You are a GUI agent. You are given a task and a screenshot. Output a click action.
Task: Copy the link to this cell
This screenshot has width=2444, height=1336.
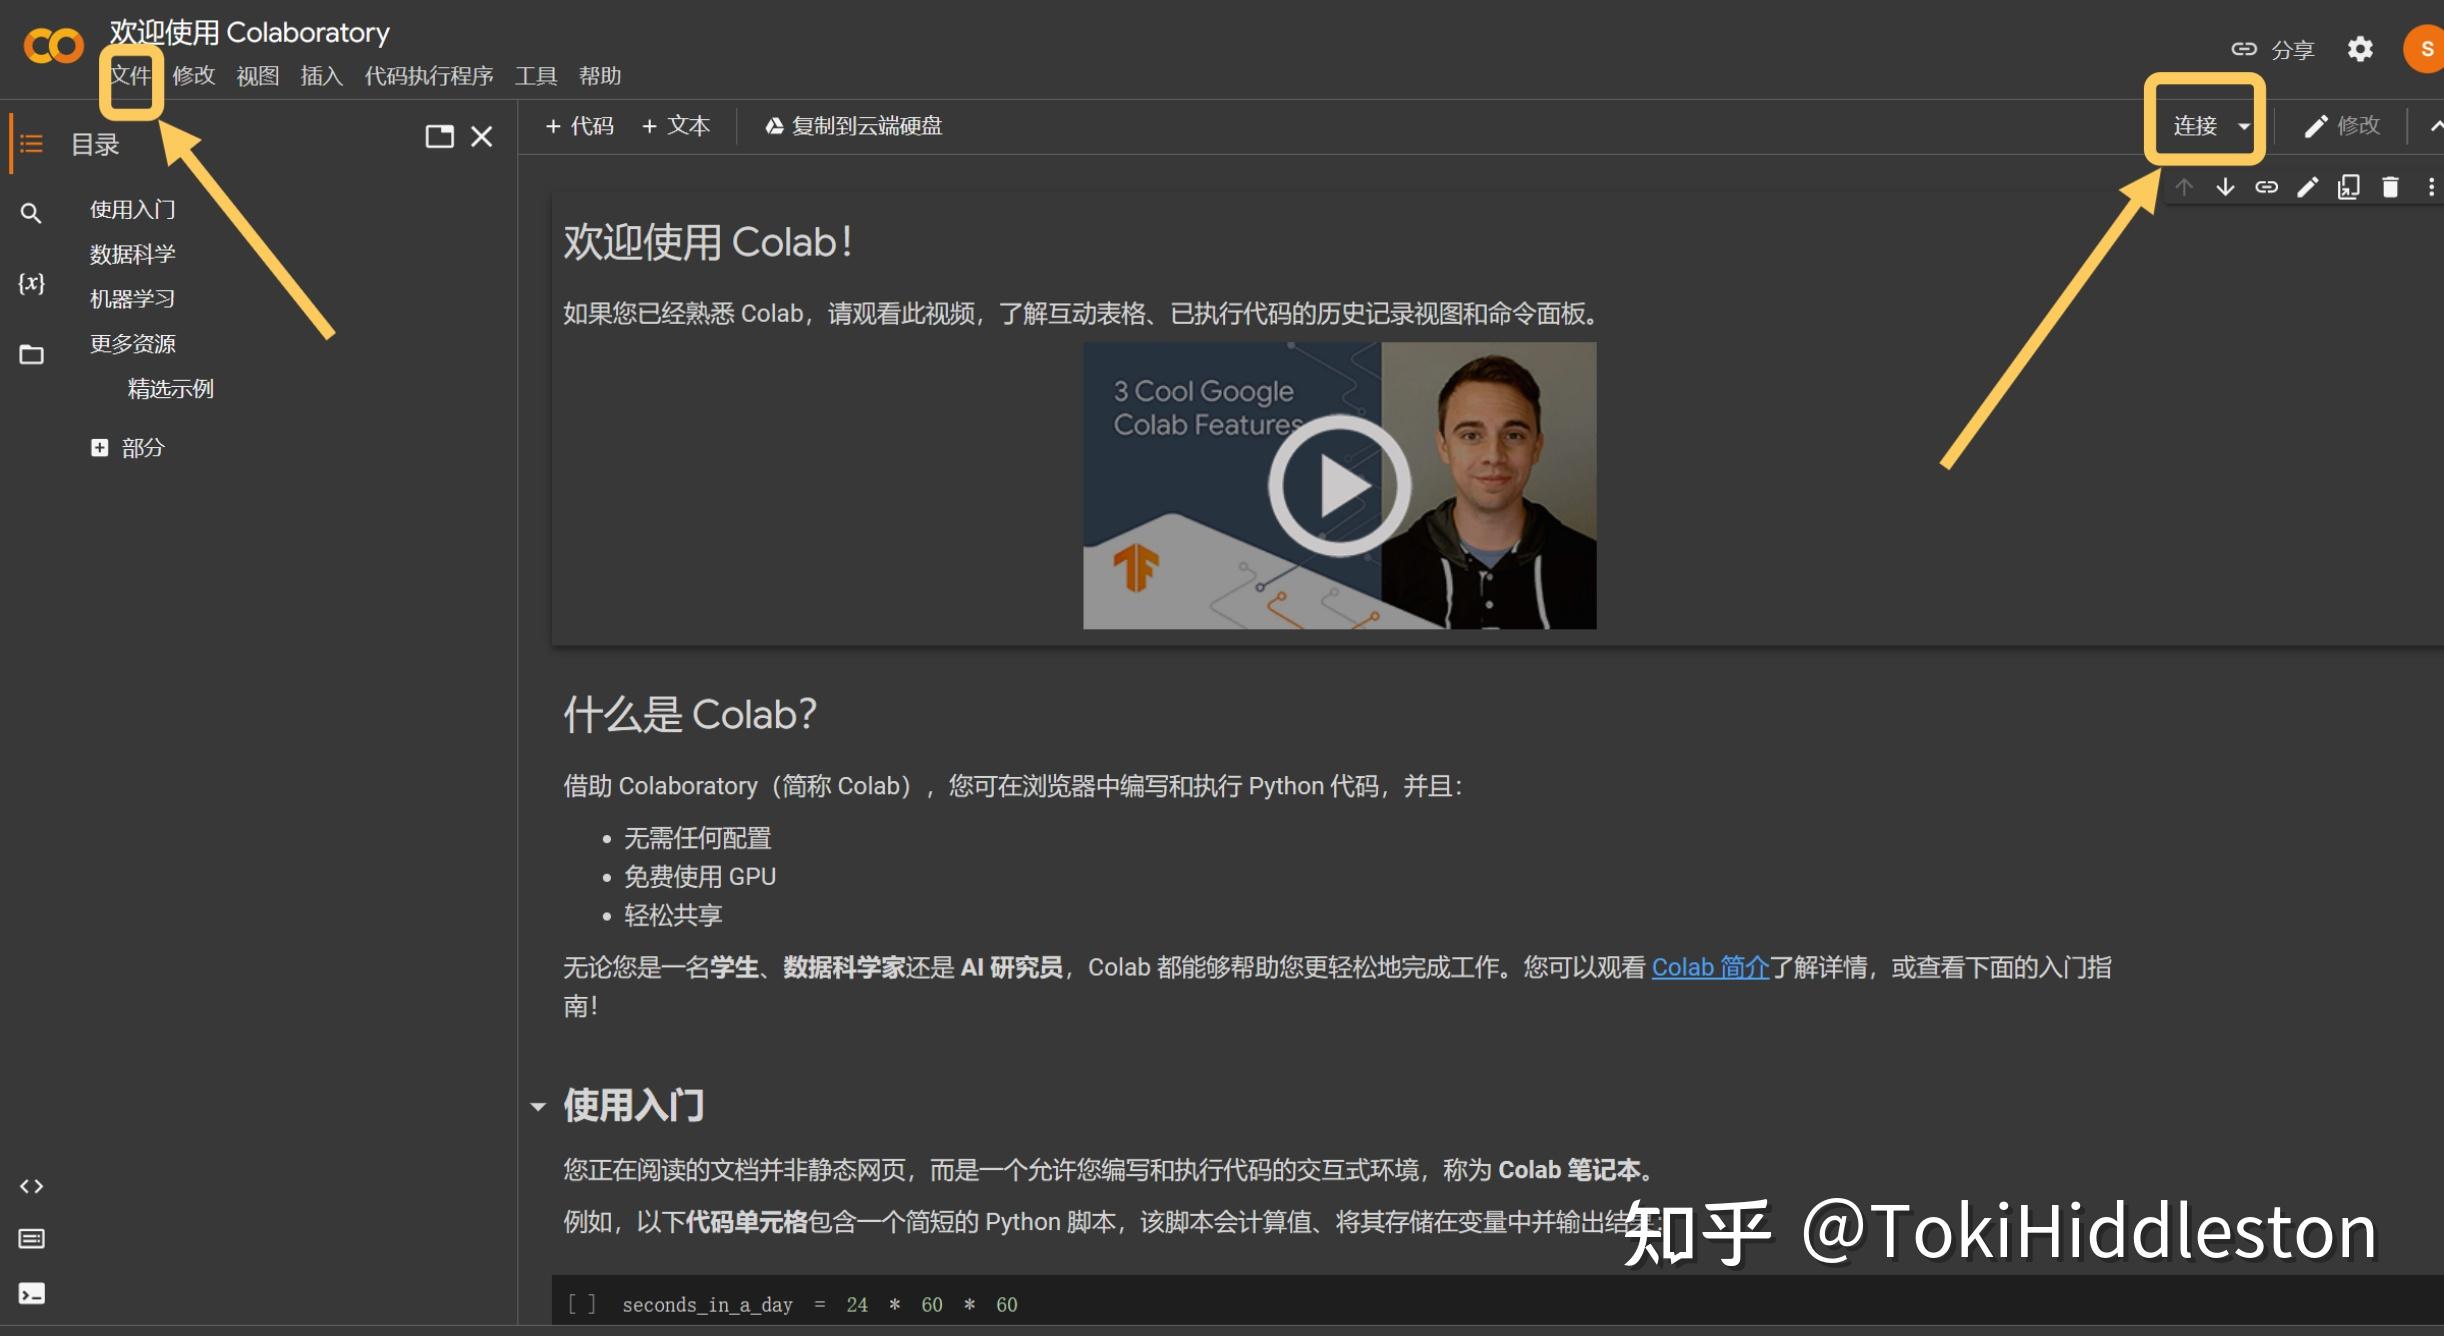(2267, 187)
